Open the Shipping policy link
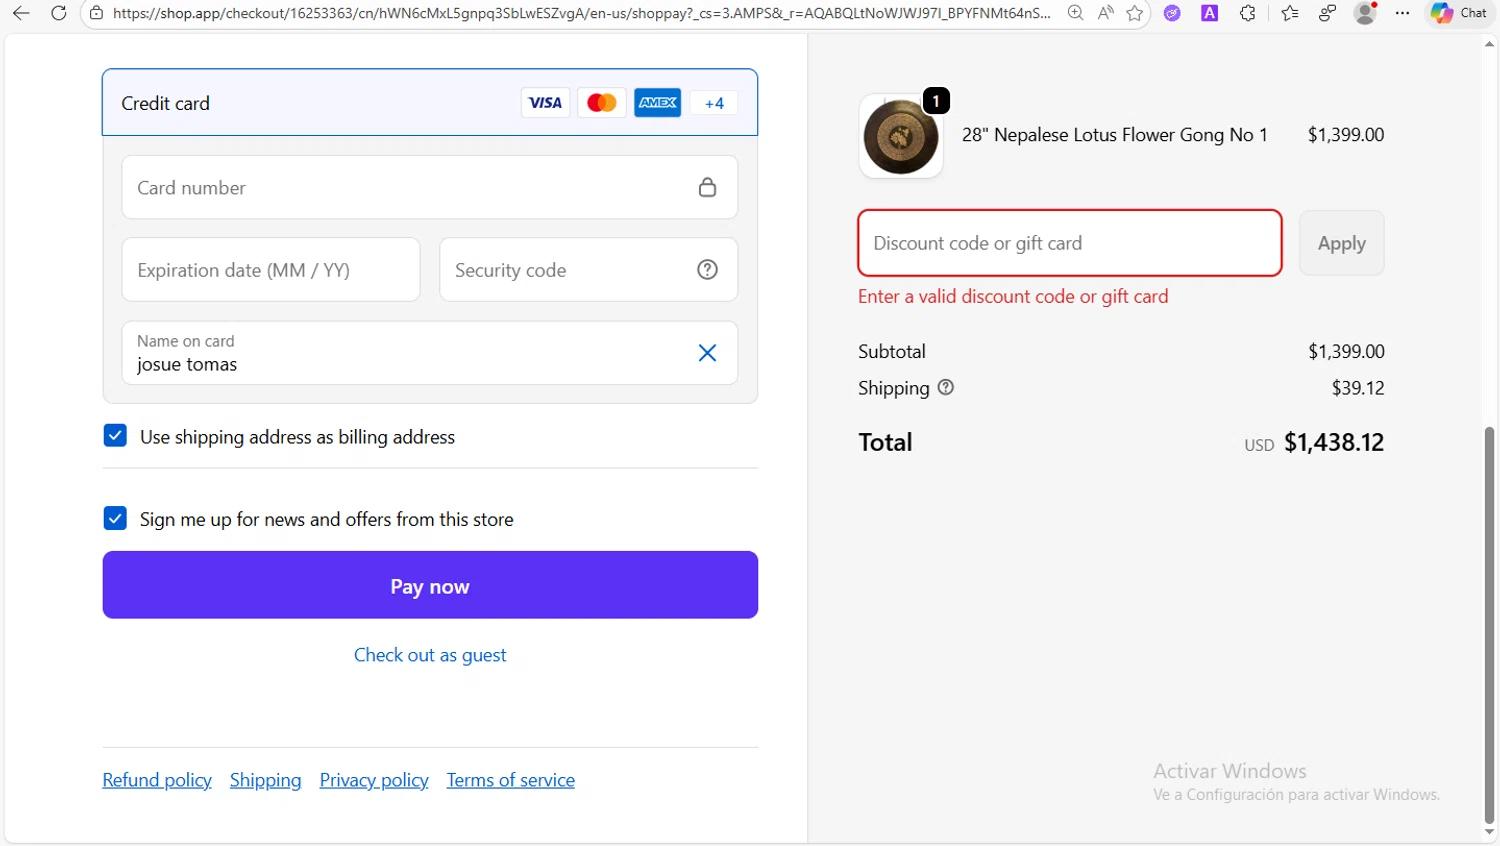1500x846 pixels. (265, 780)
